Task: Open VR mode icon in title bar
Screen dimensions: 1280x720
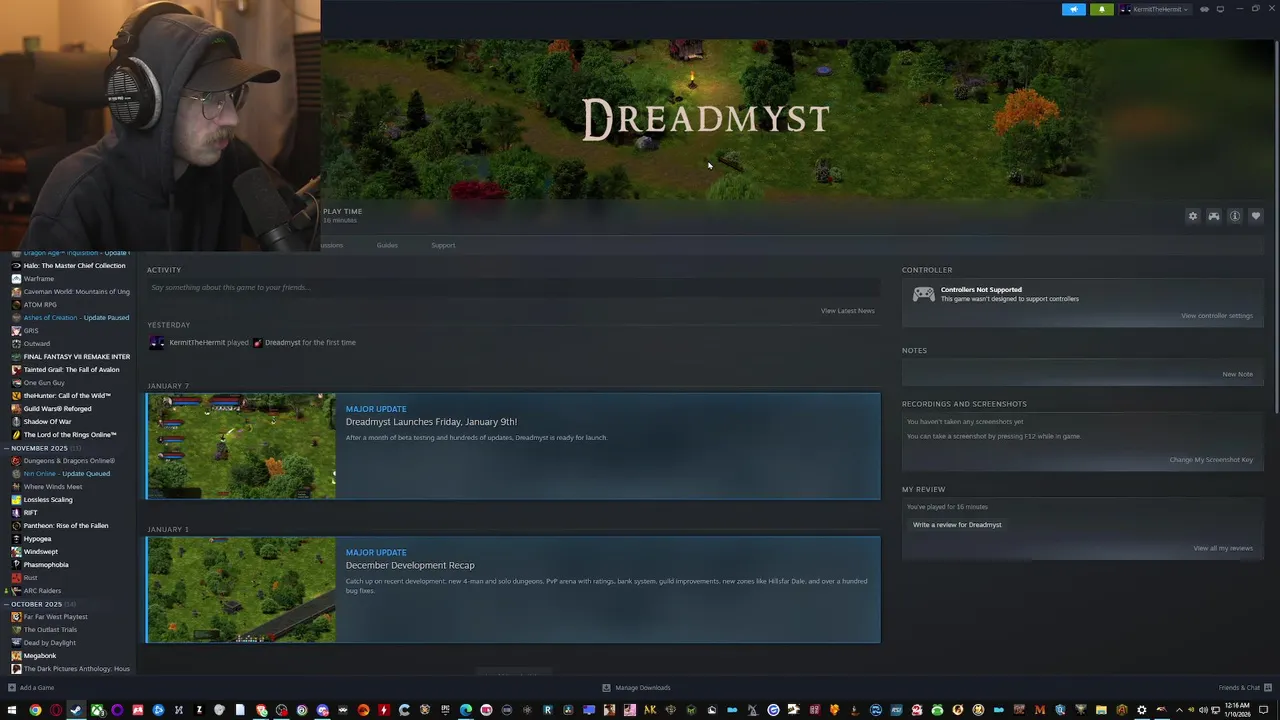Action: pos(1204,9)
